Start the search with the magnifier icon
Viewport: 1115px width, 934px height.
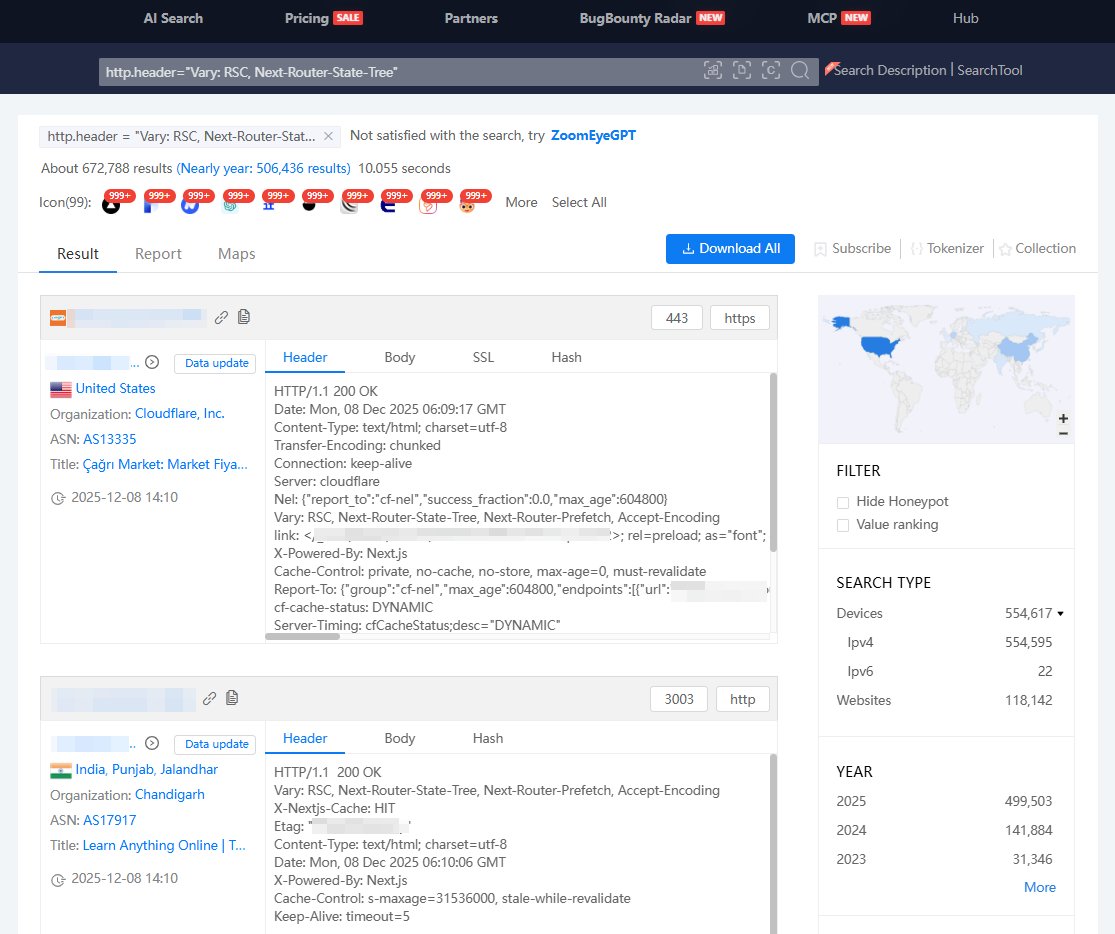tap(798, 70)
